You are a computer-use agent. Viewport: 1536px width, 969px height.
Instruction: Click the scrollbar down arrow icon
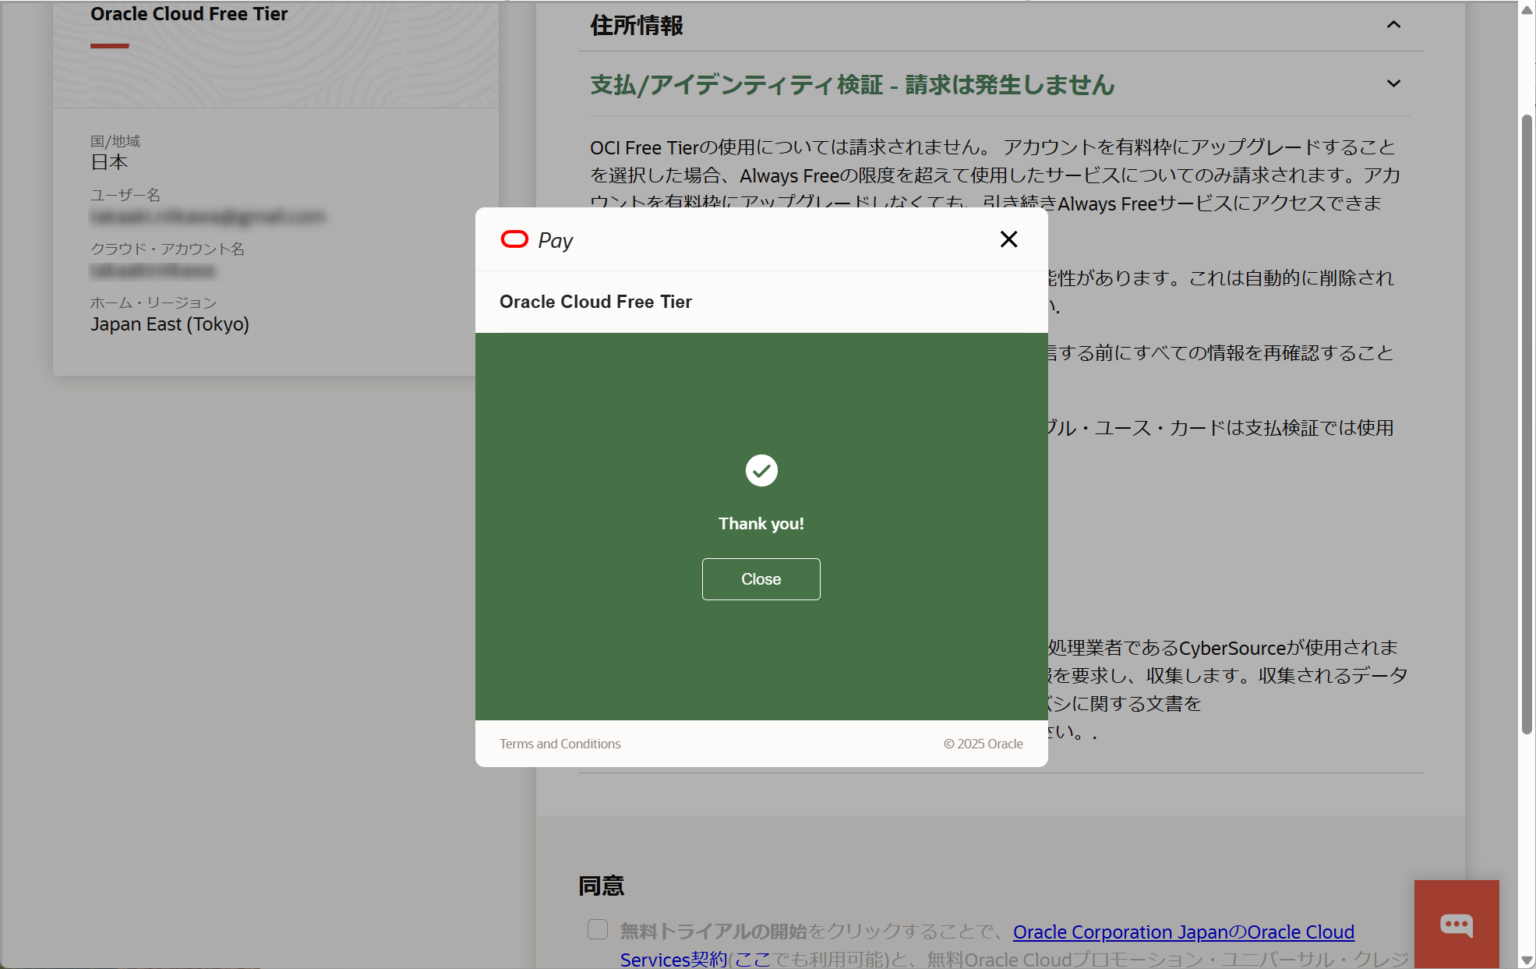(1526, 957)
